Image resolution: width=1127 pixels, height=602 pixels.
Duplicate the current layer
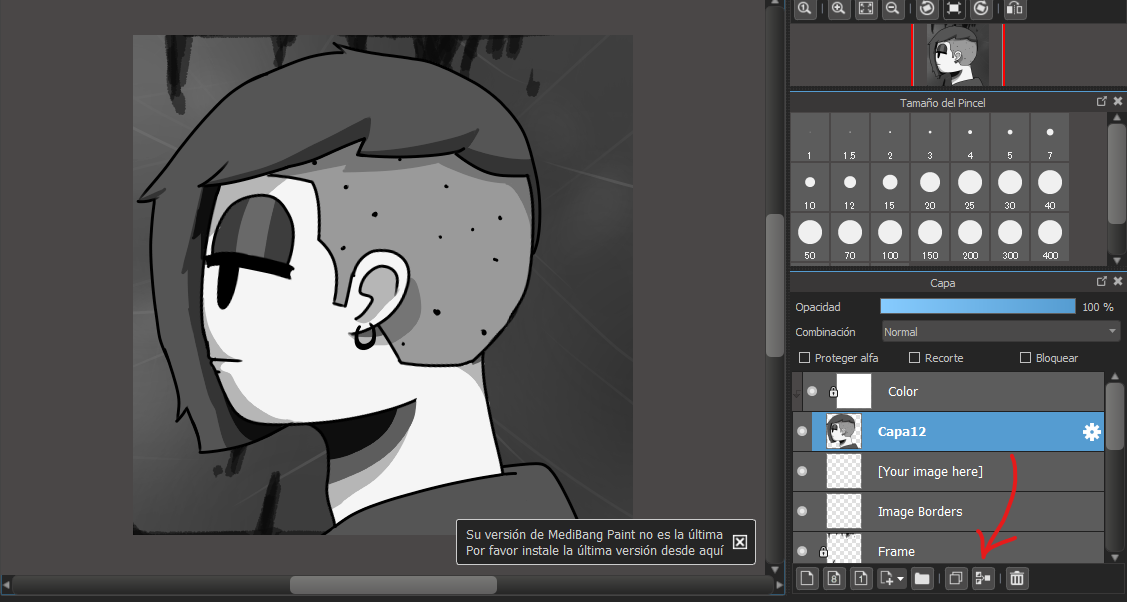pos(955,578)
